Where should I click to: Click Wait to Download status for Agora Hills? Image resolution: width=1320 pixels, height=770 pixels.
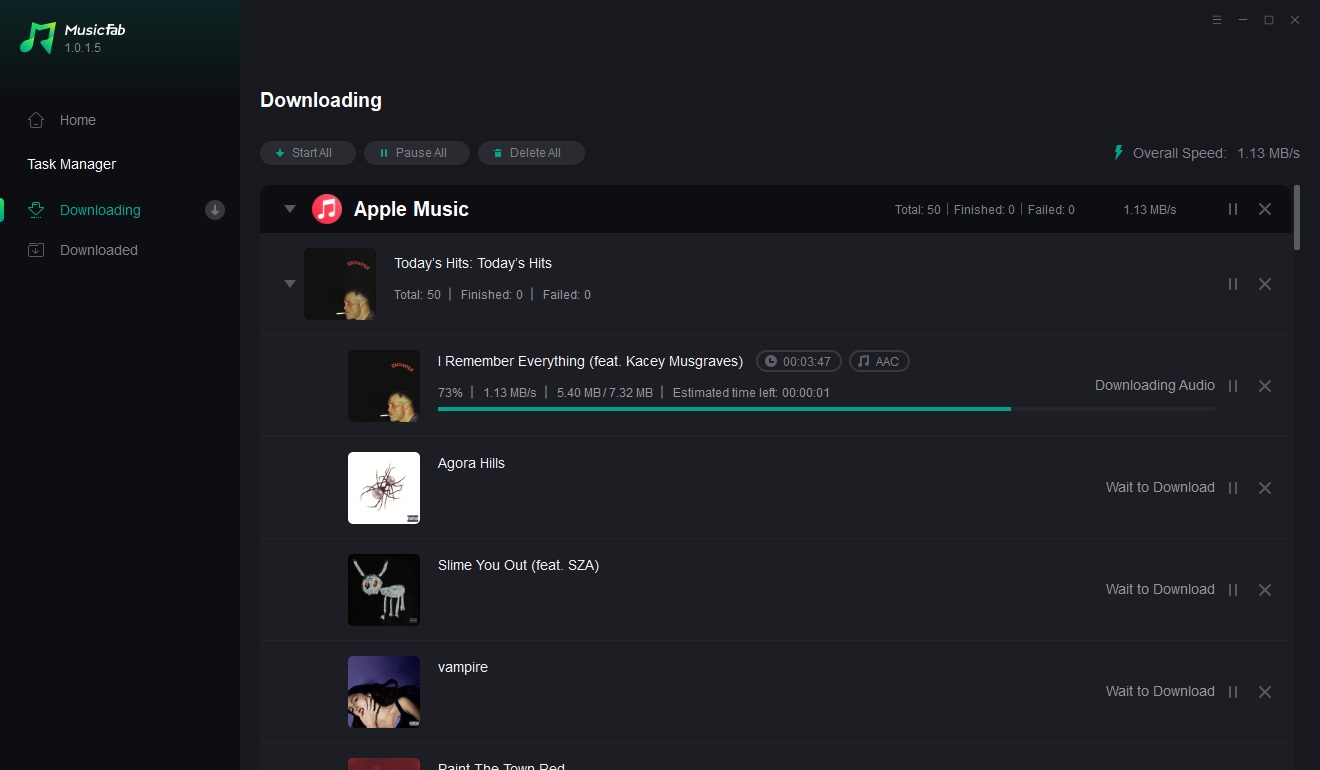[x=1160, y=487]
